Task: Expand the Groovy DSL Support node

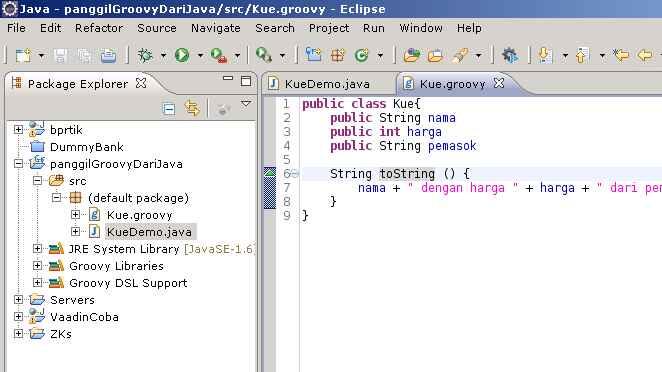Action: pyautogui.click(x=37, y=282)
